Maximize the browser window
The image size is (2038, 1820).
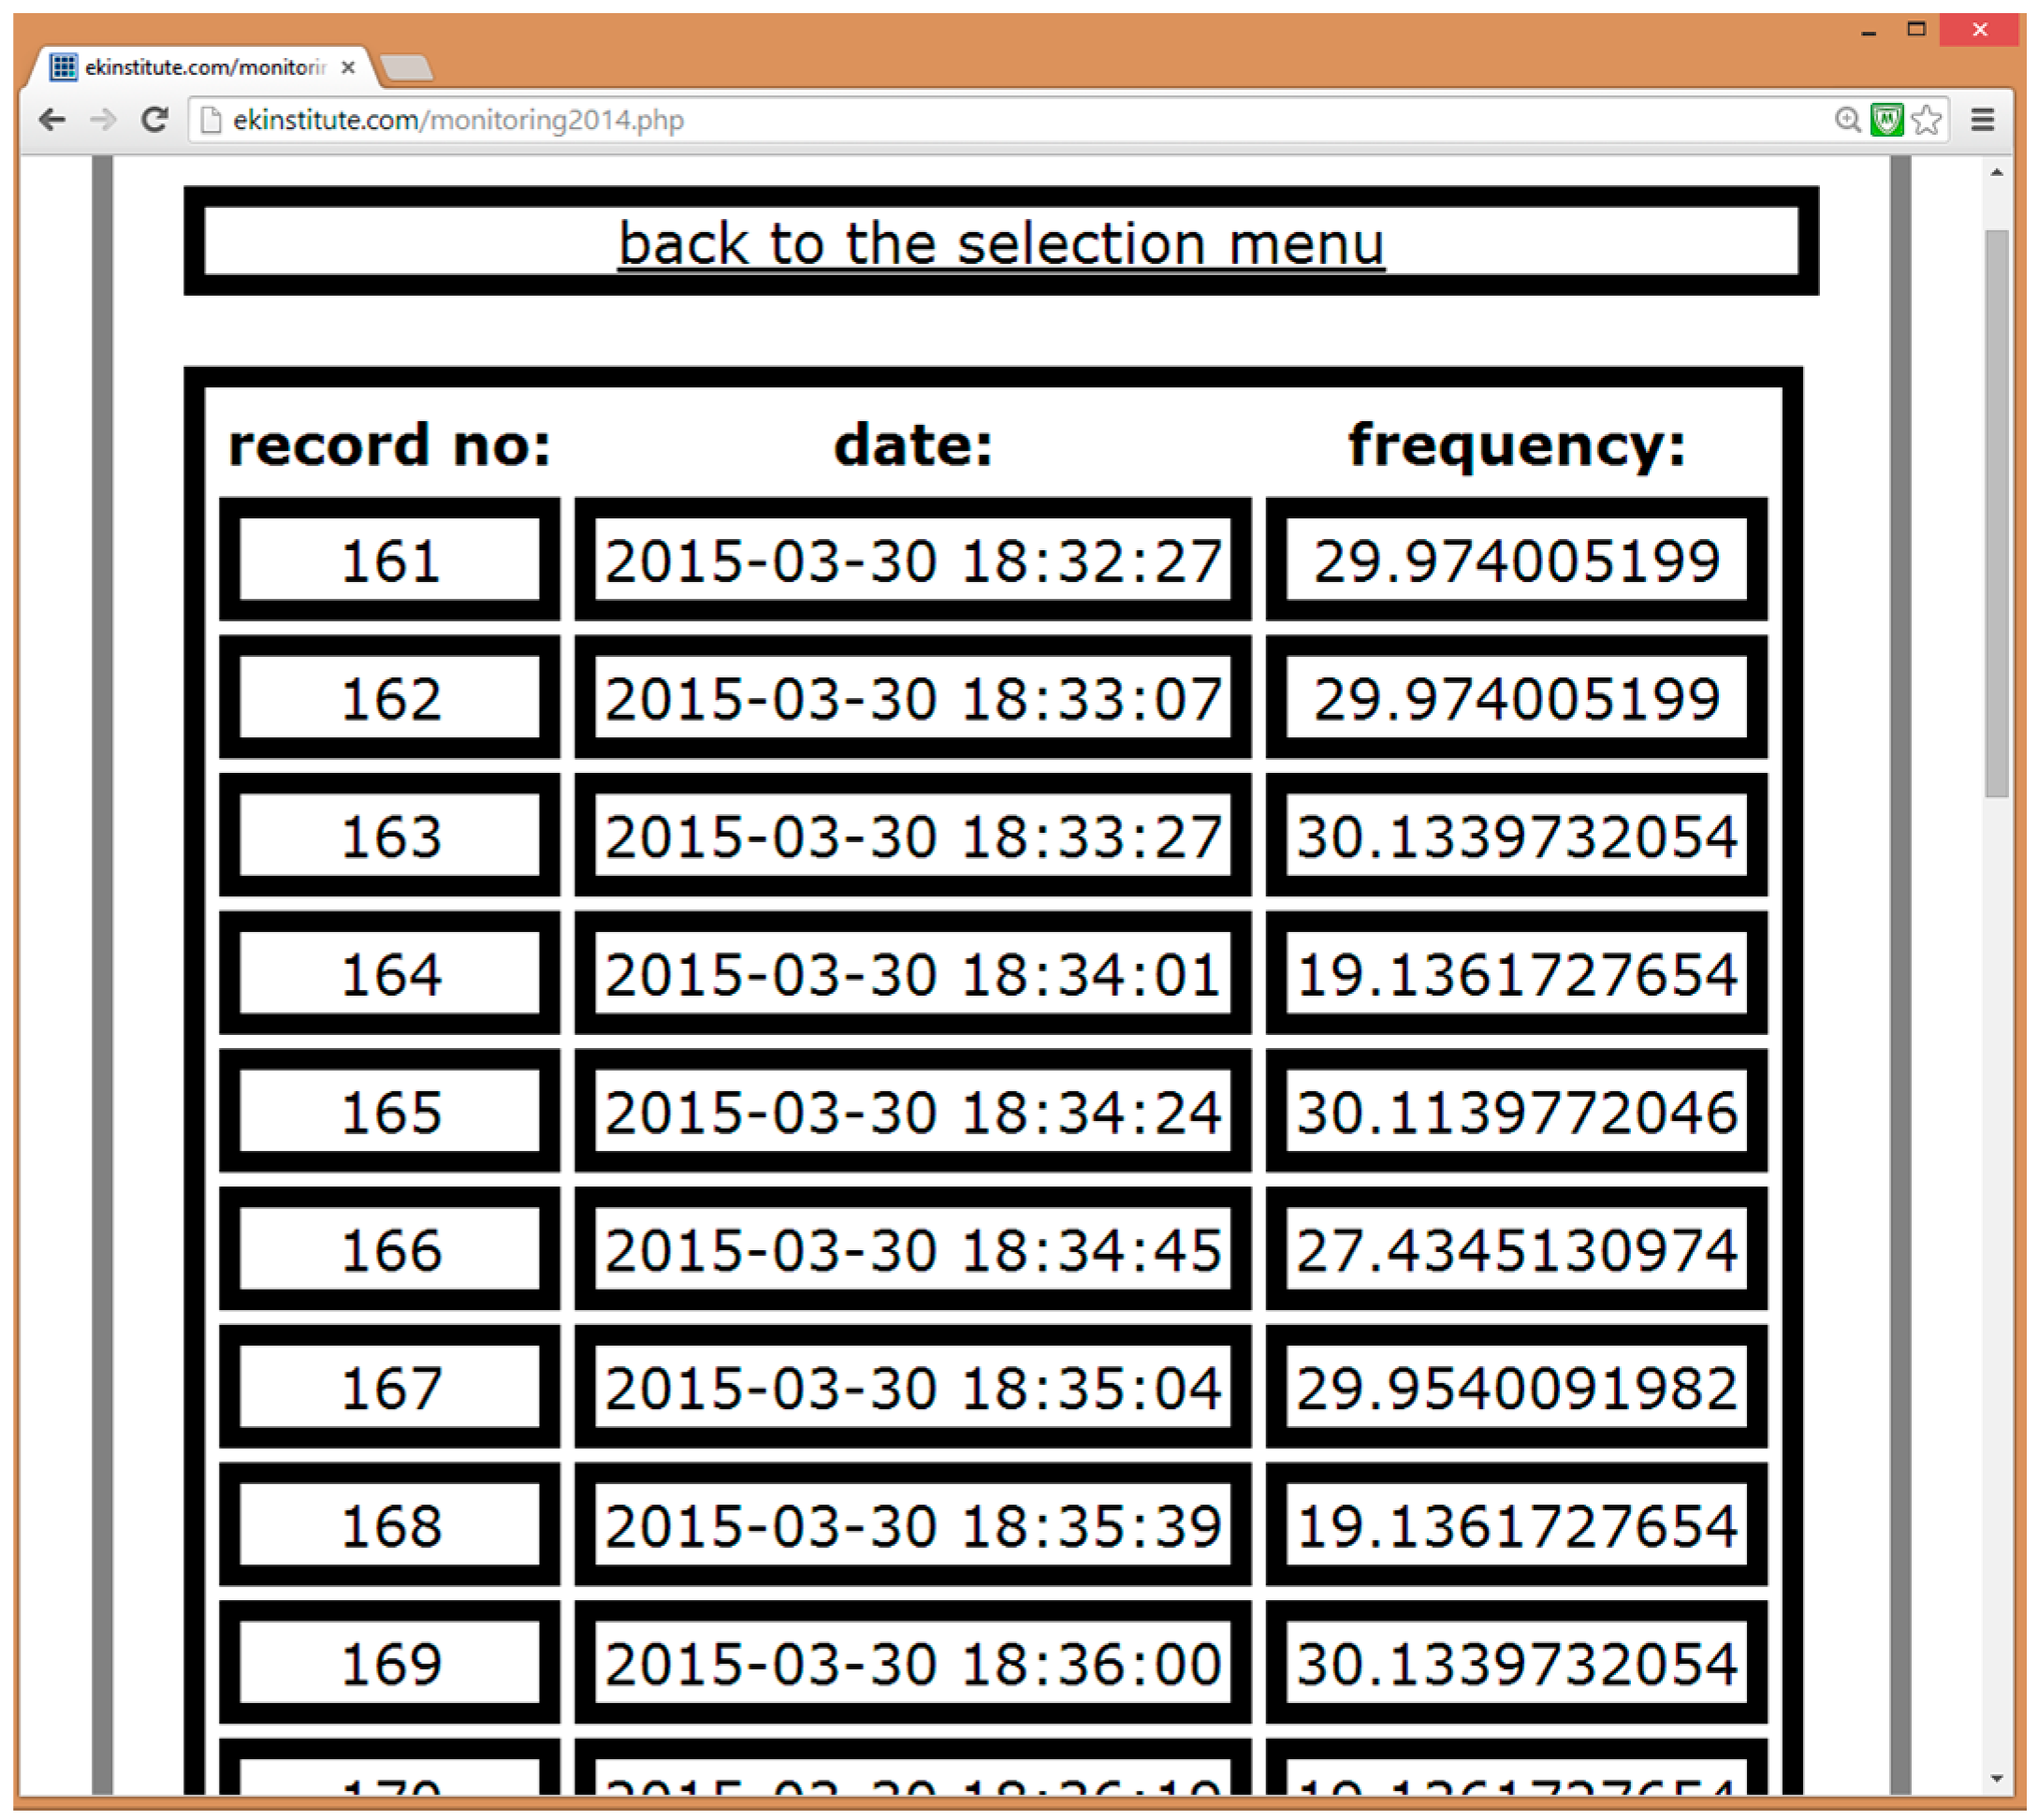pos(1916,29)
